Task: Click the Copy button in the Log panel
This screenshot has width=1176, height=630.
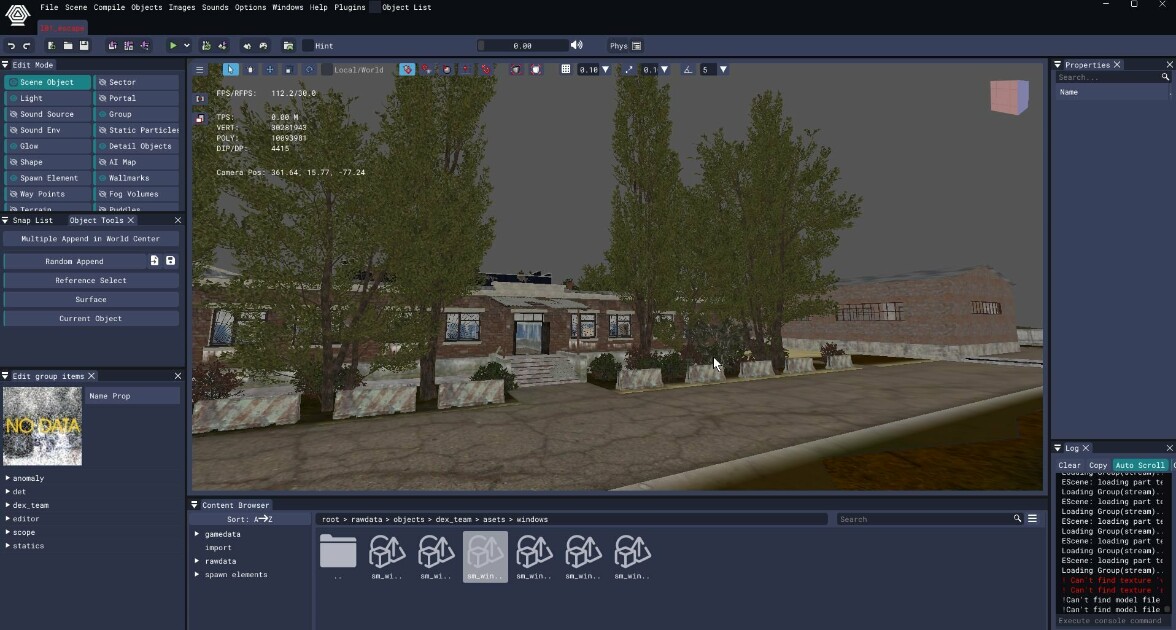Action: 1098,465
